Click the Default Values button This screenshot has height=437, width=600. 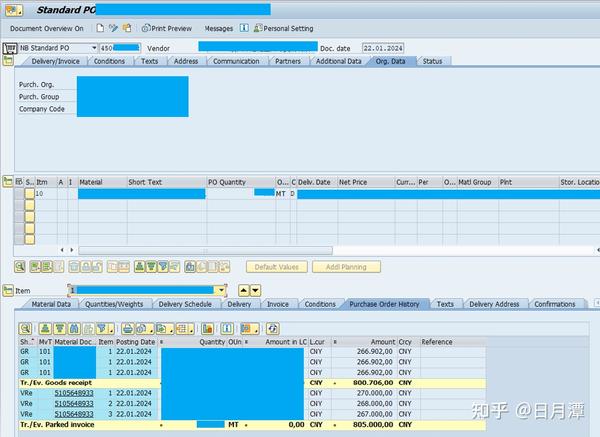click(277, 267)
